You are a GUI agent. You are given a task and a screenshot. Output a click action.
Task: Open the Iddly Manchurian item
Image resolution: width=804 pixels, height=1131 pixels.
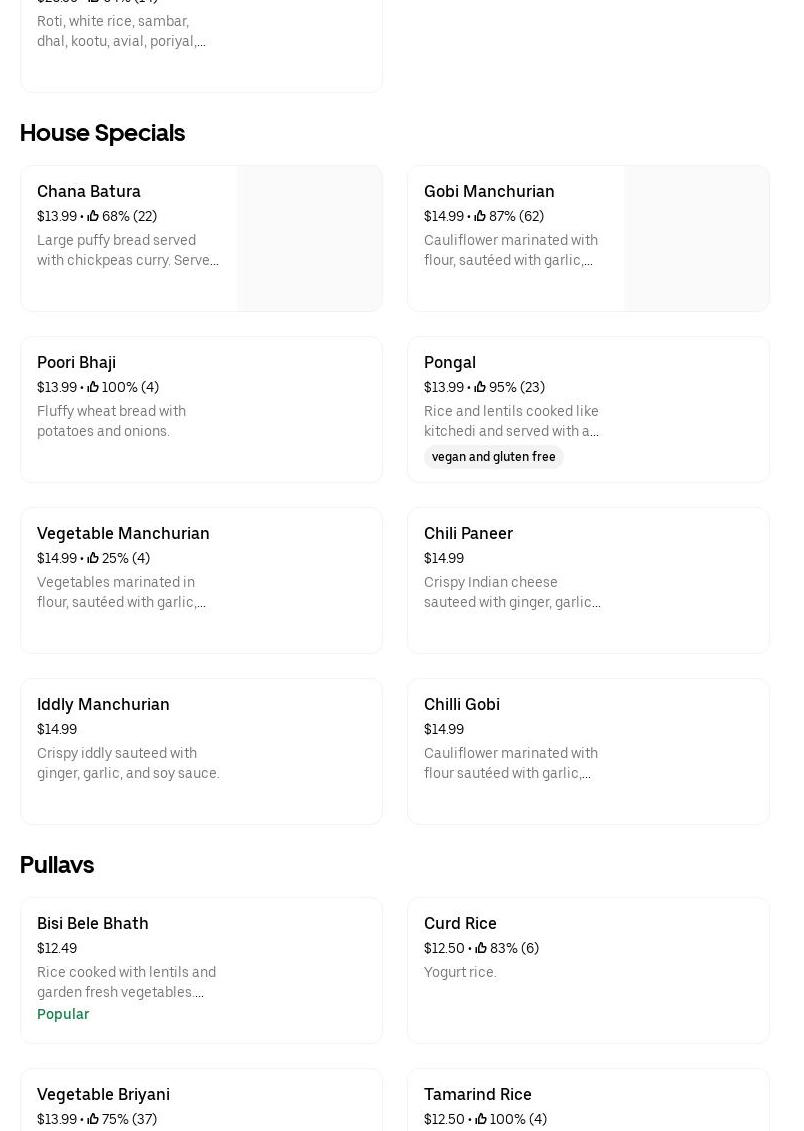(103, 704)
